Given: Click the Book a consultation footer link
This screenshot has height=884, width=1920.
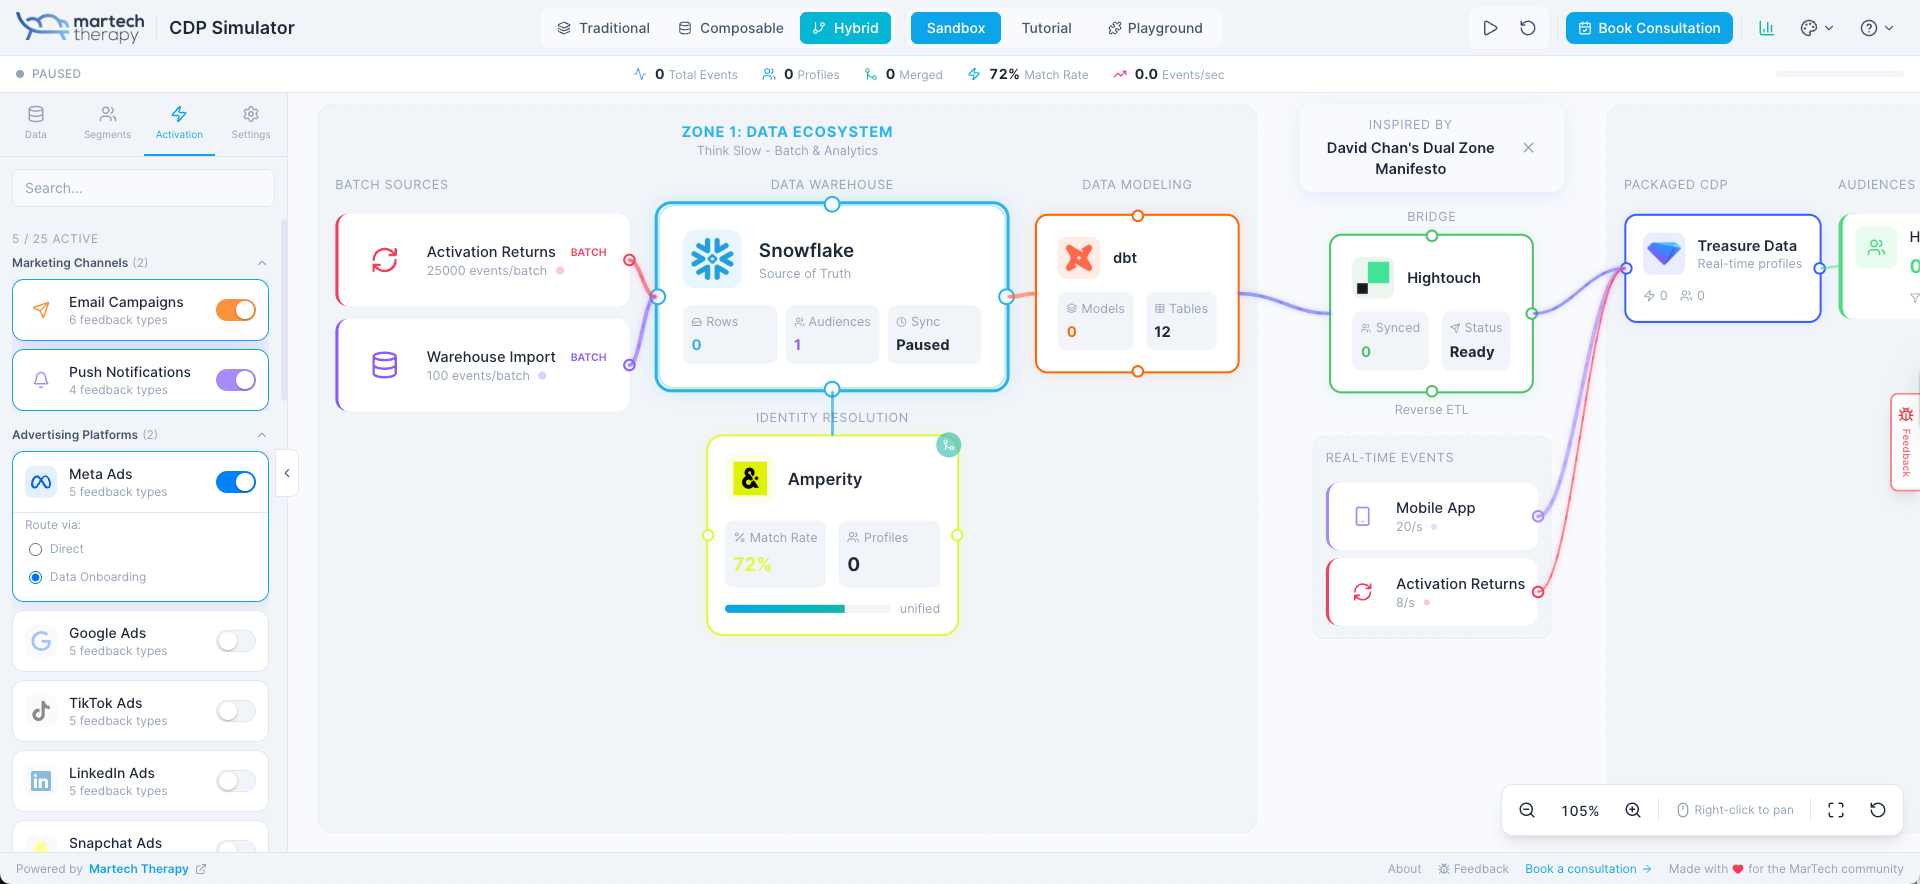Looking at the screenshot, I should pos(1588,869).
